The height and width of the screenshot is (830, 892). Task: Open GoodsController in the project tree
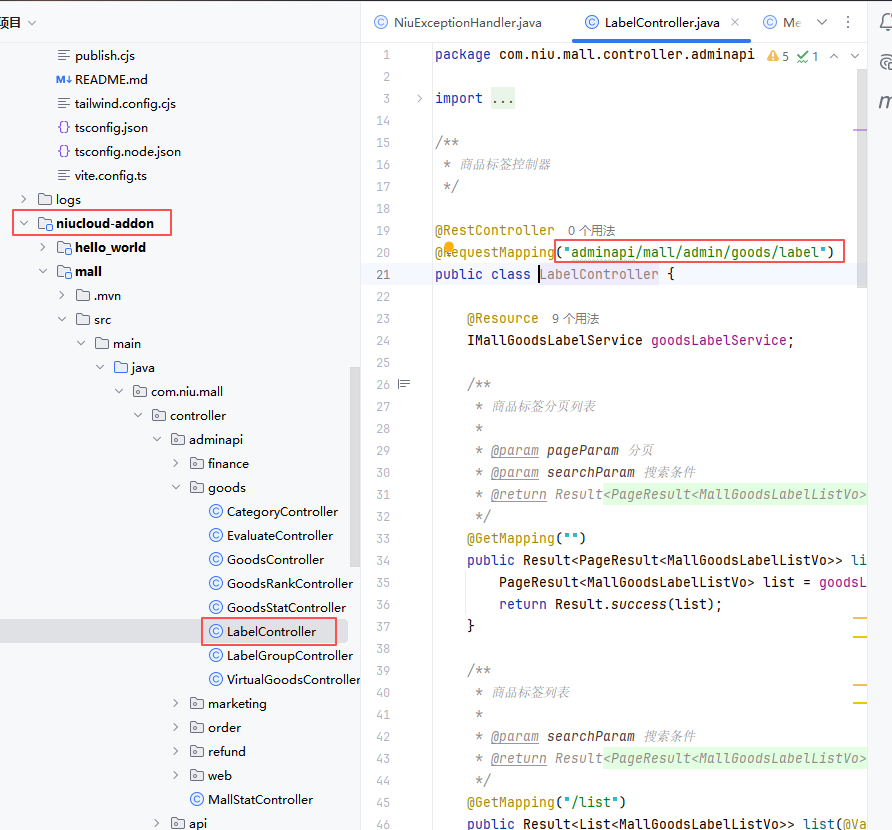coord(275,559)
